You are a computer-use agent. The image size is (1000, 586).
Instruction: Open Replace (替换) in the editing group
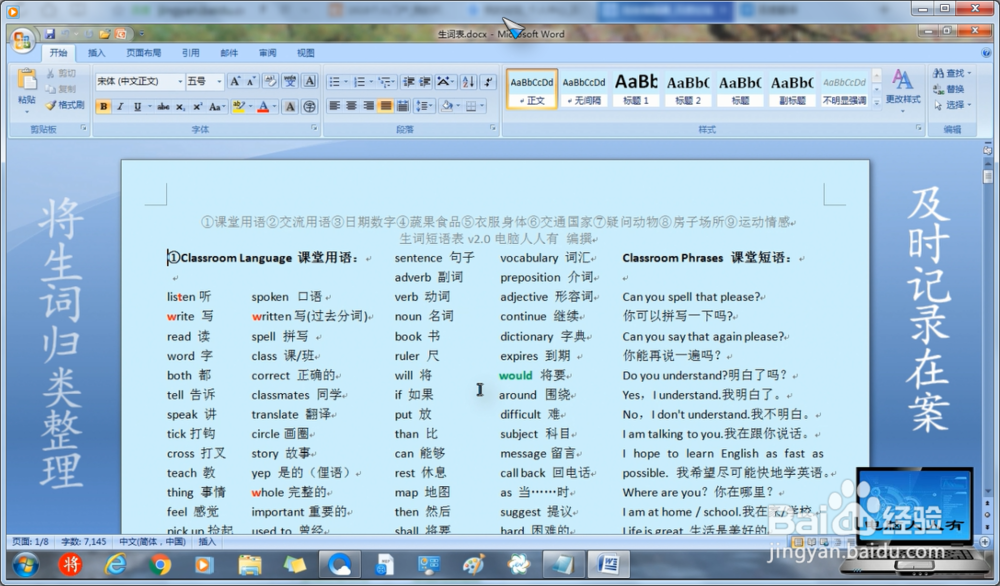click(949, 89)
